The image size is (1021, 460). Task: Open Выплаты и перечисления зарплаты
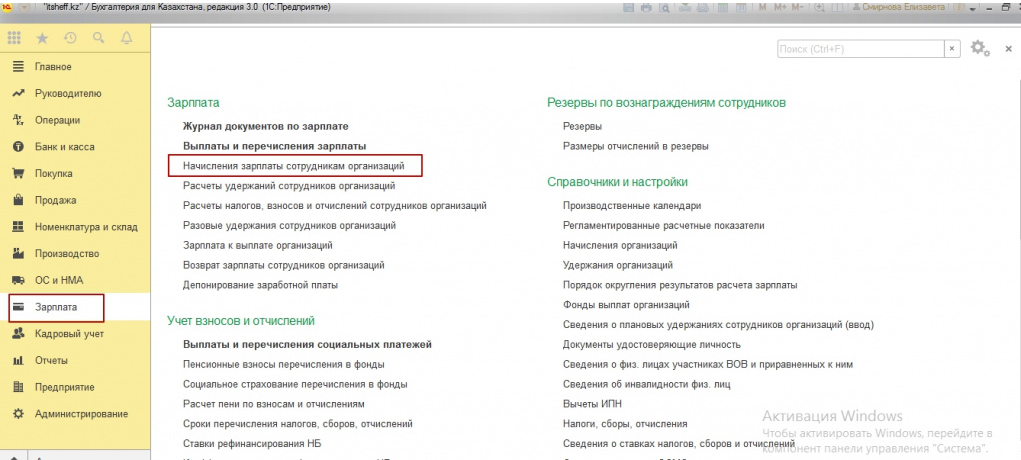274,146
